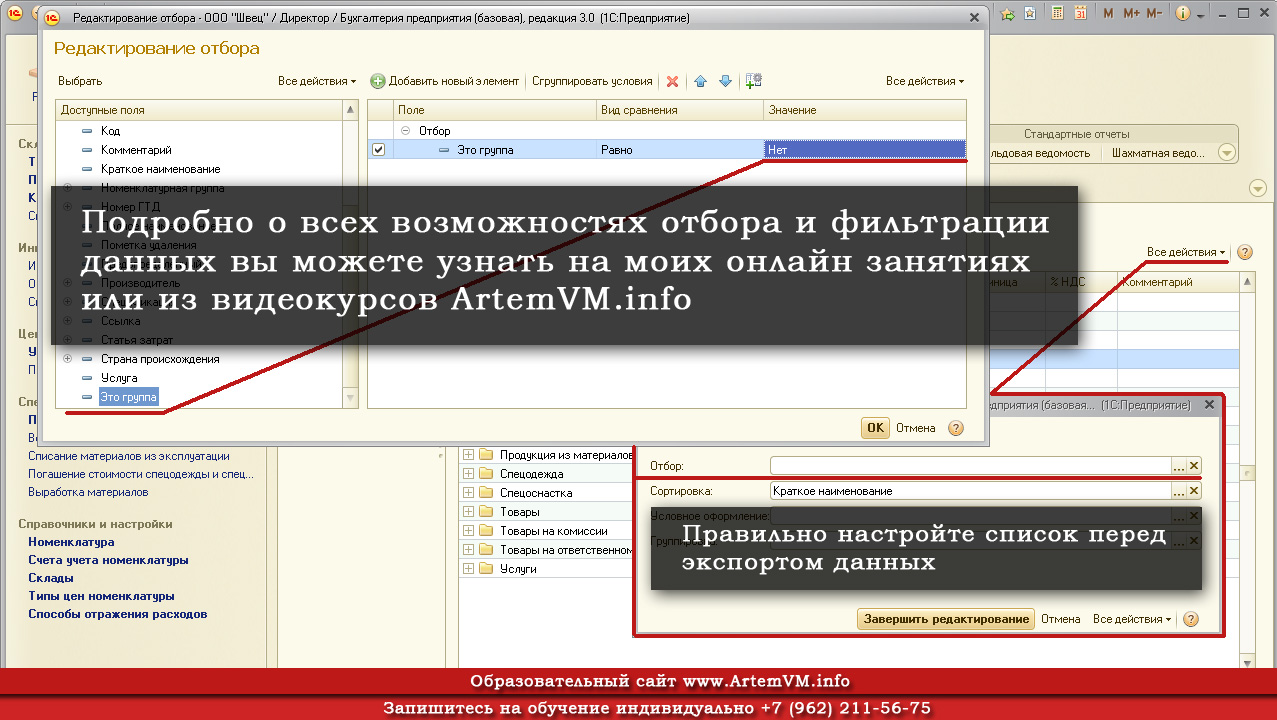1277x720 pixels.
Task: Open Все действия dropdown in list settings dialog
Action: click(x=1132, y=619)
